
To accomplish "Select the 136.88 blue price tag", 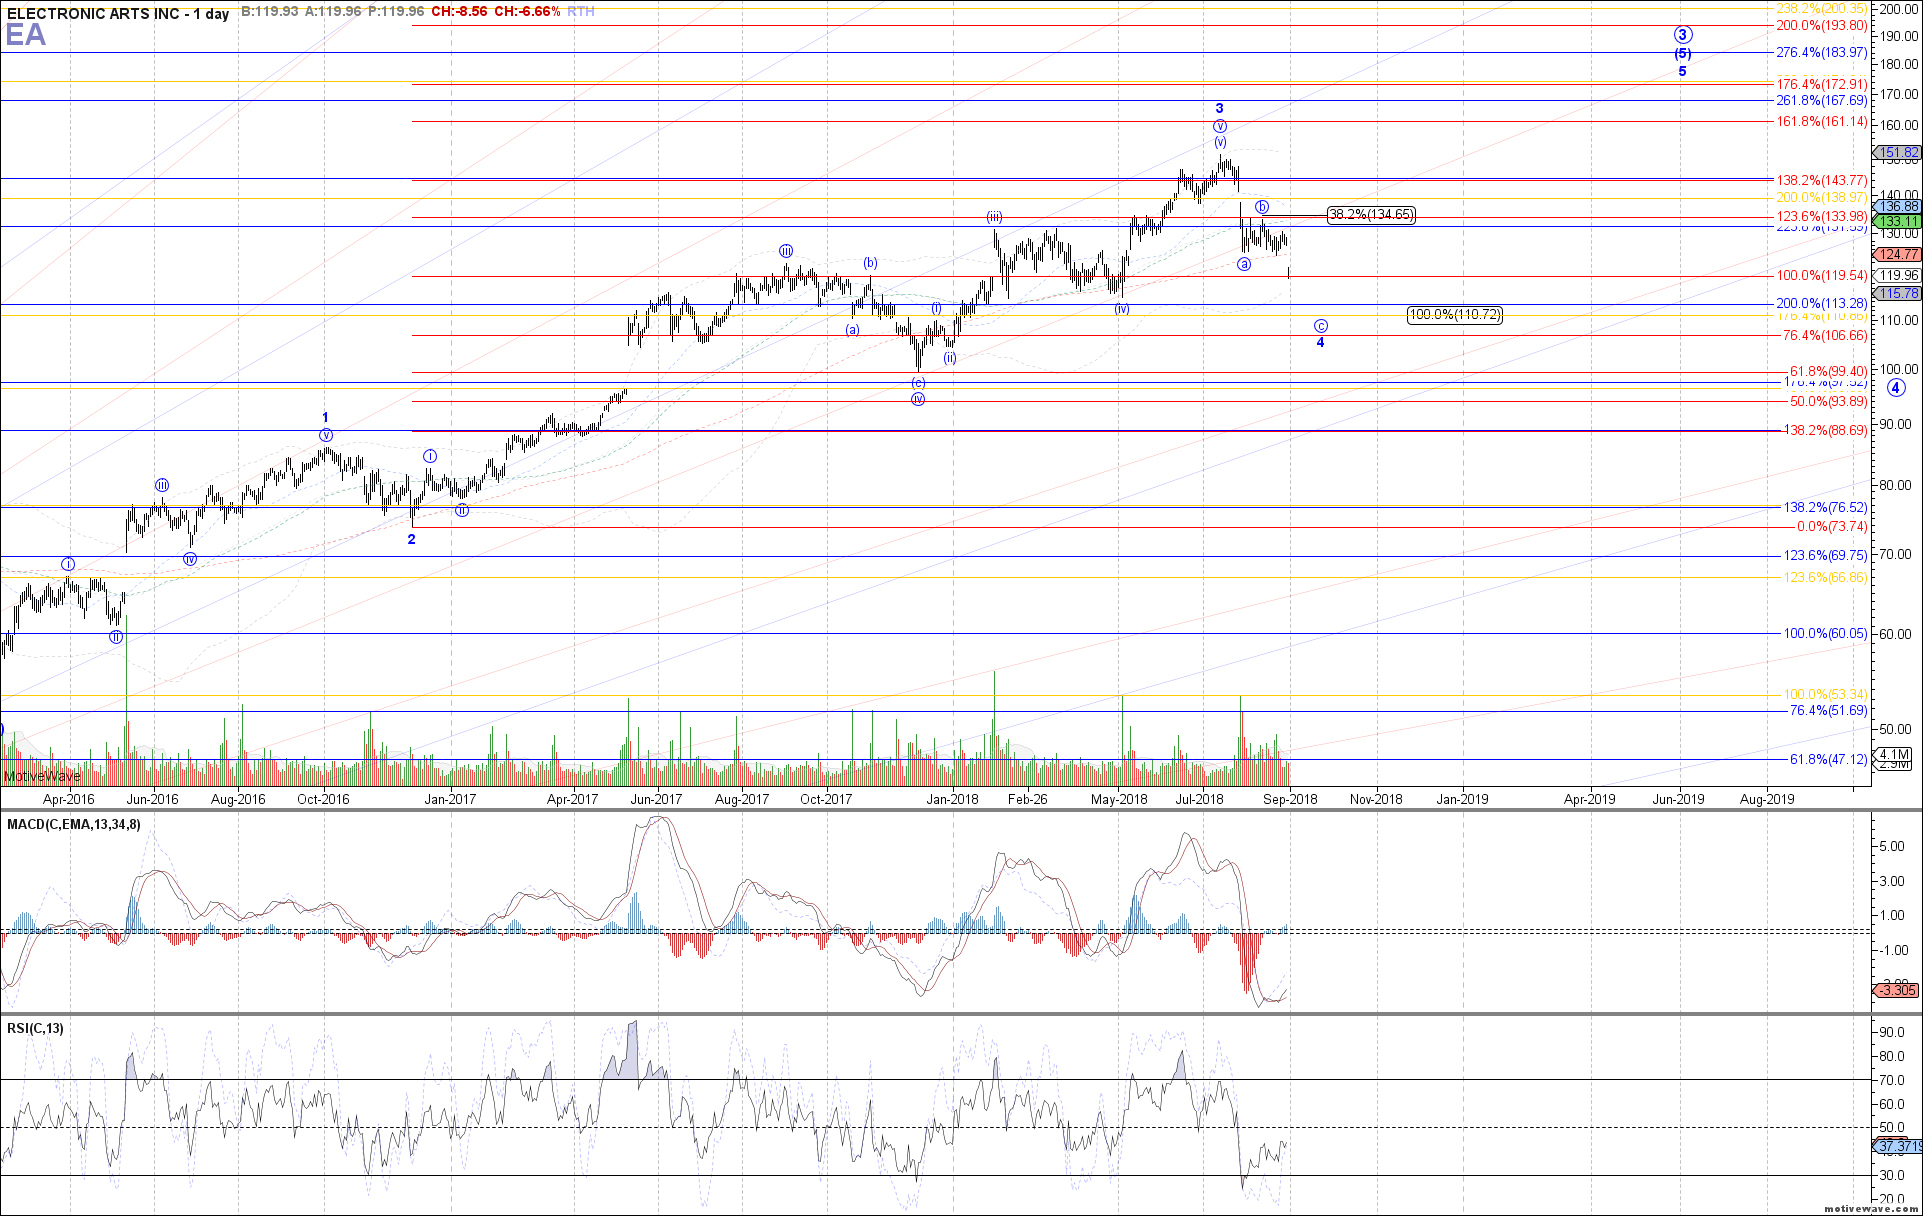I will 1896,206.
